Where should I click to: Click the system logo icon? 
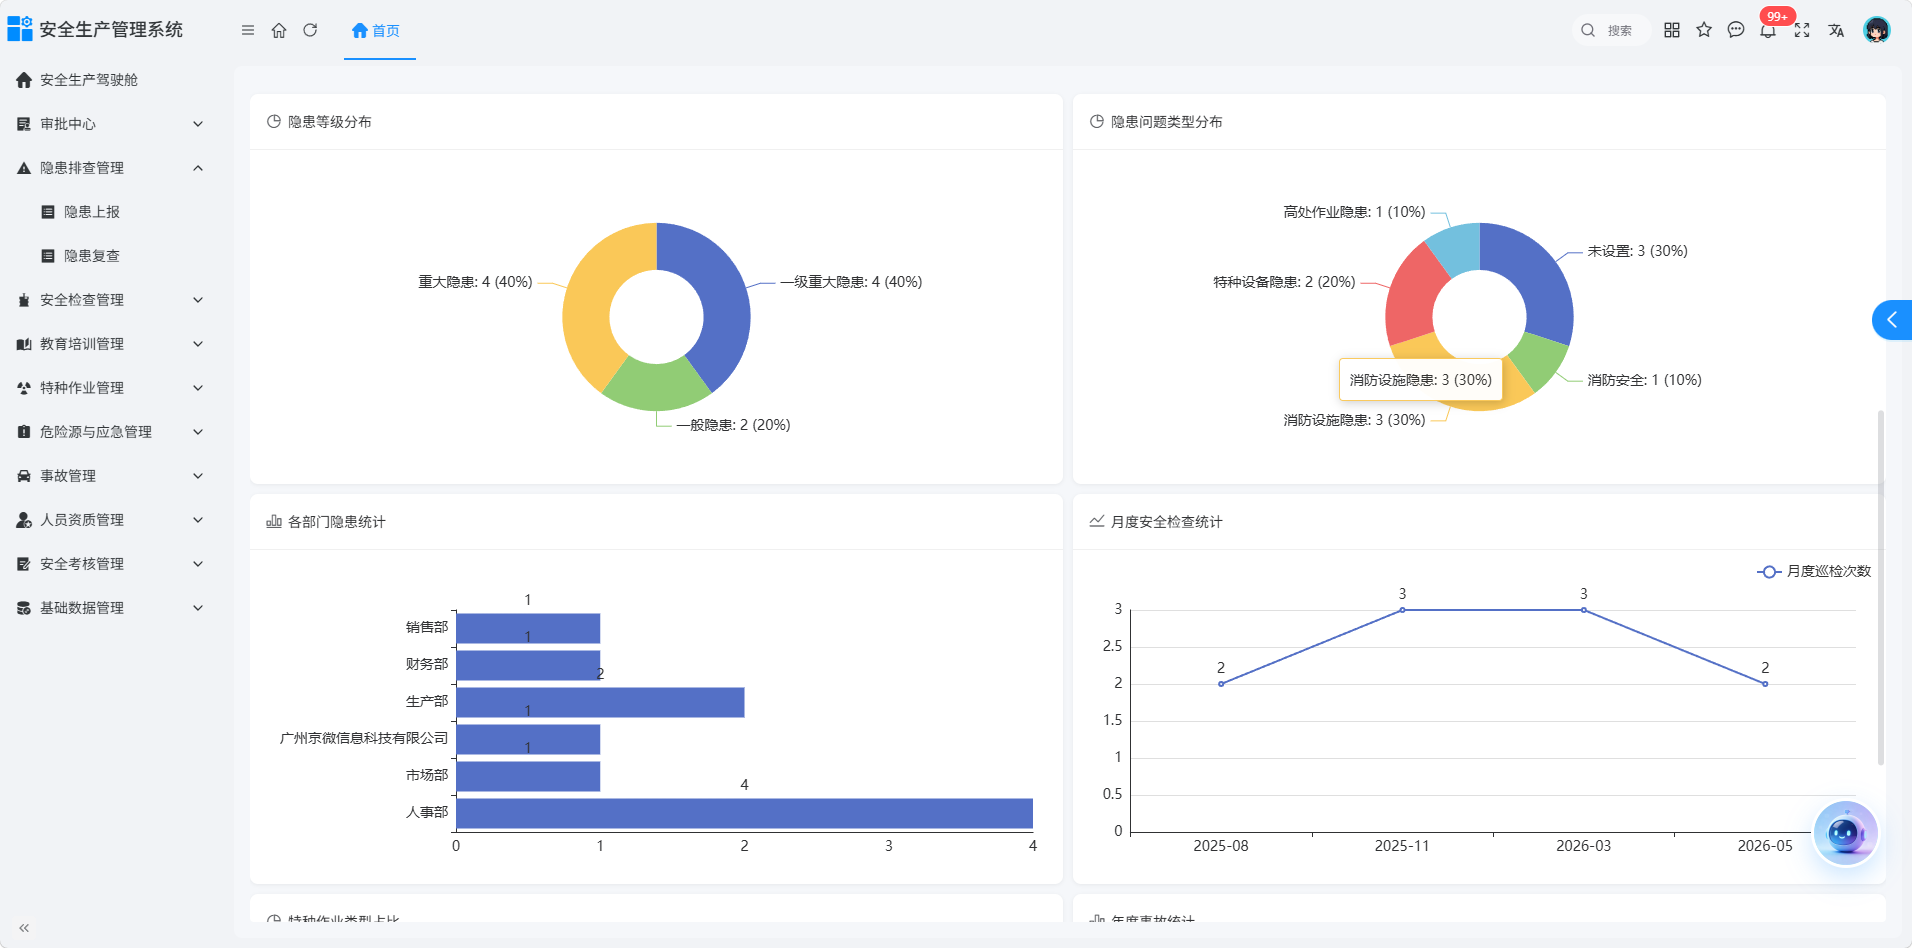coord(20,29)
